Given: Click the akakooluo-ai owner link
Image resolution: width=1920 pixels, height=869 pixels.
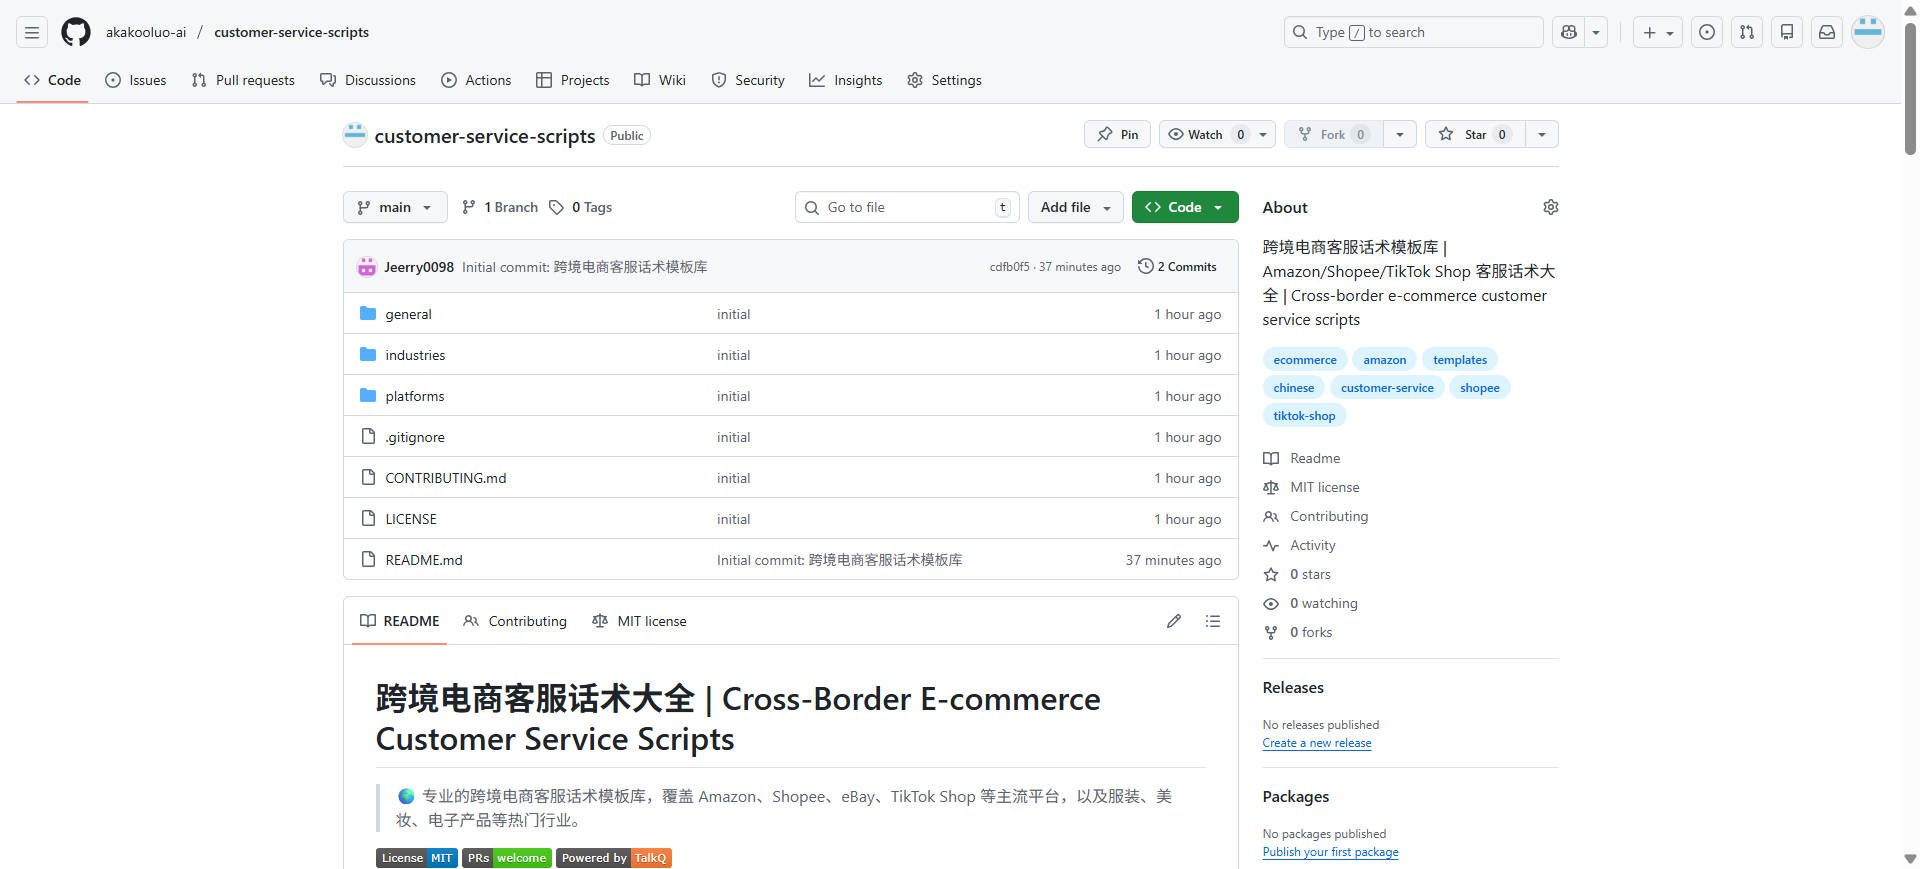Looking at the screenshot, I should point(146,32).
